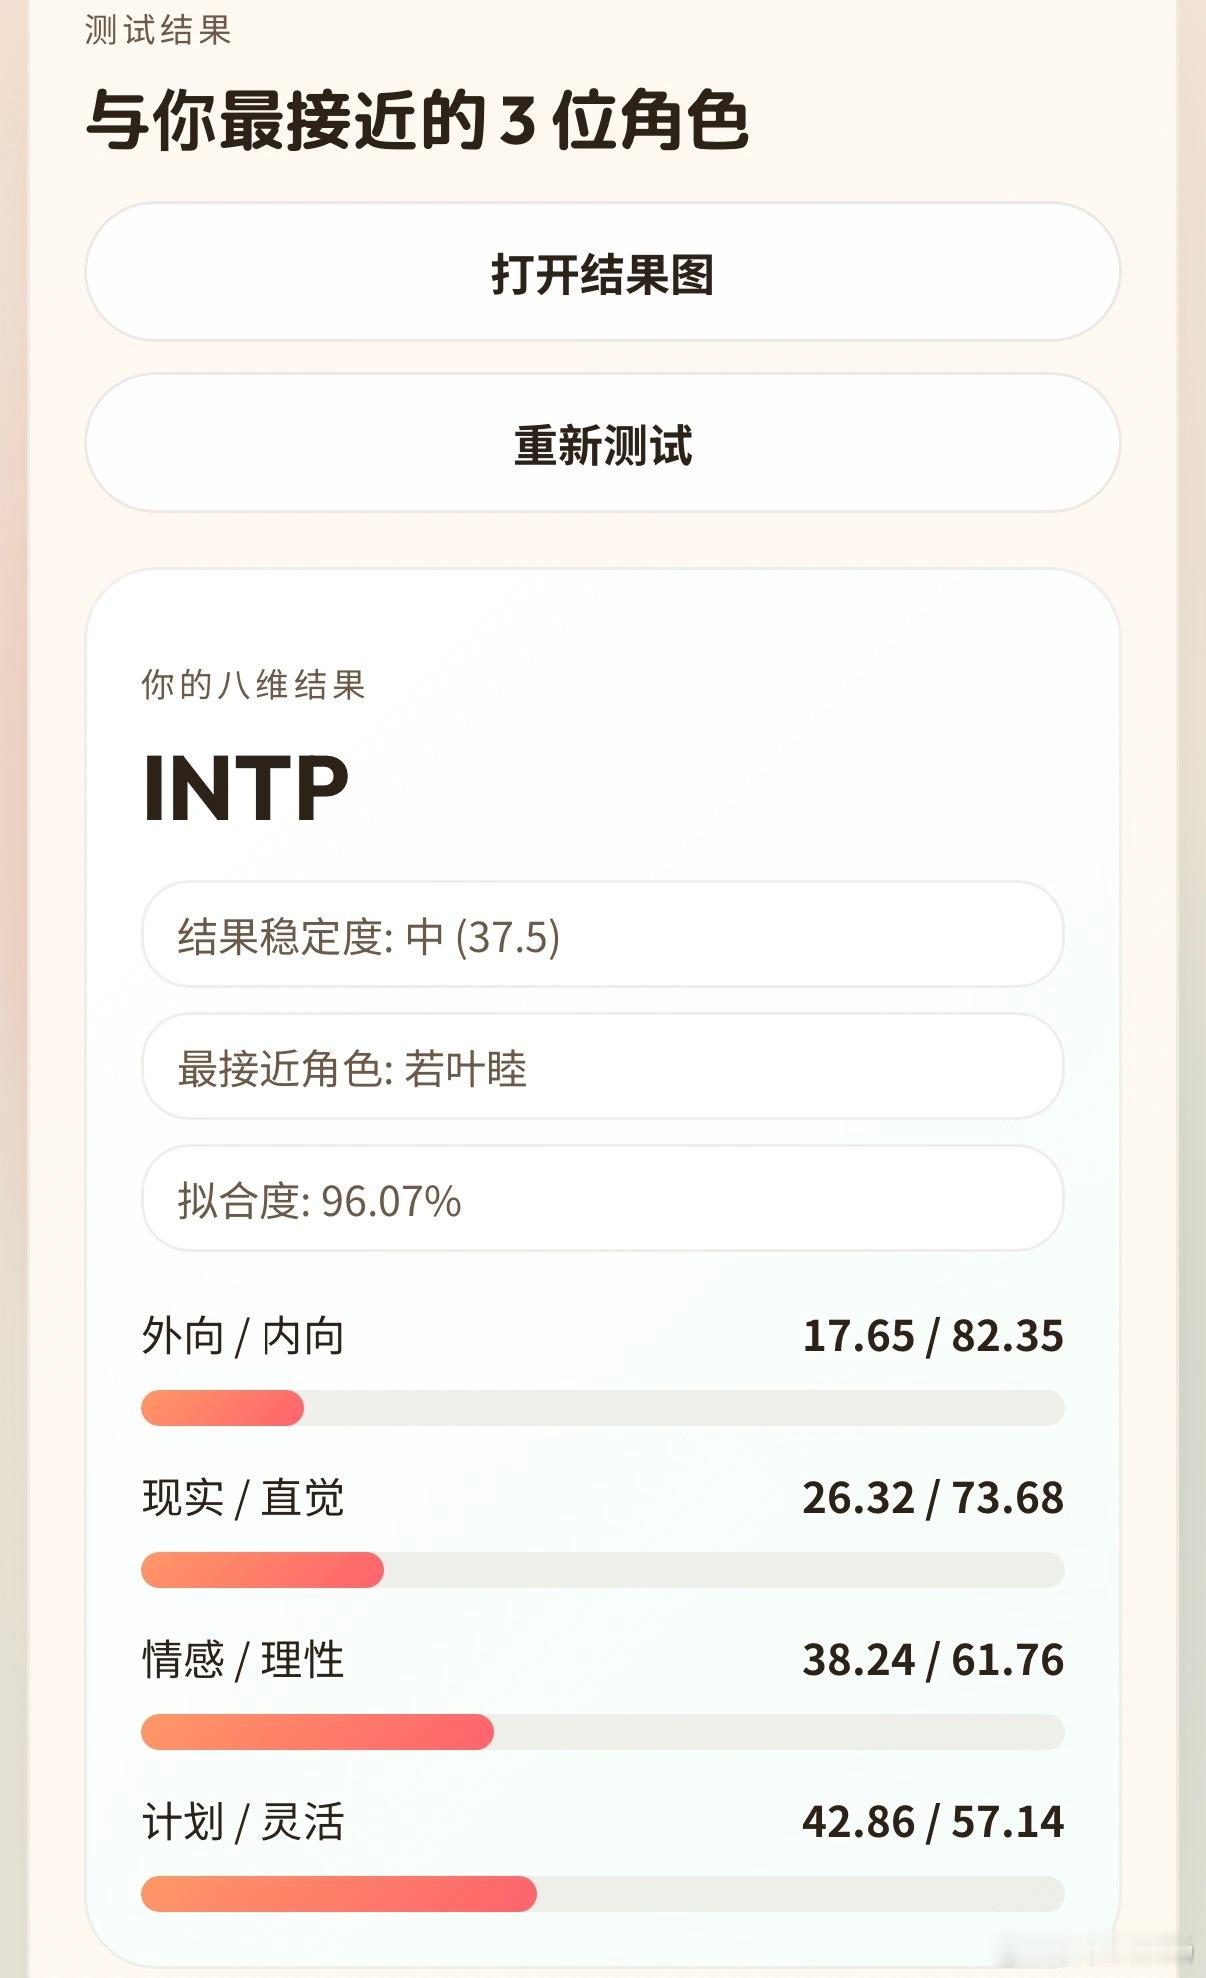1206x1978 pixels.
Task: Click the 拟合度: 96.07% pill
Action: point(602,1199)
